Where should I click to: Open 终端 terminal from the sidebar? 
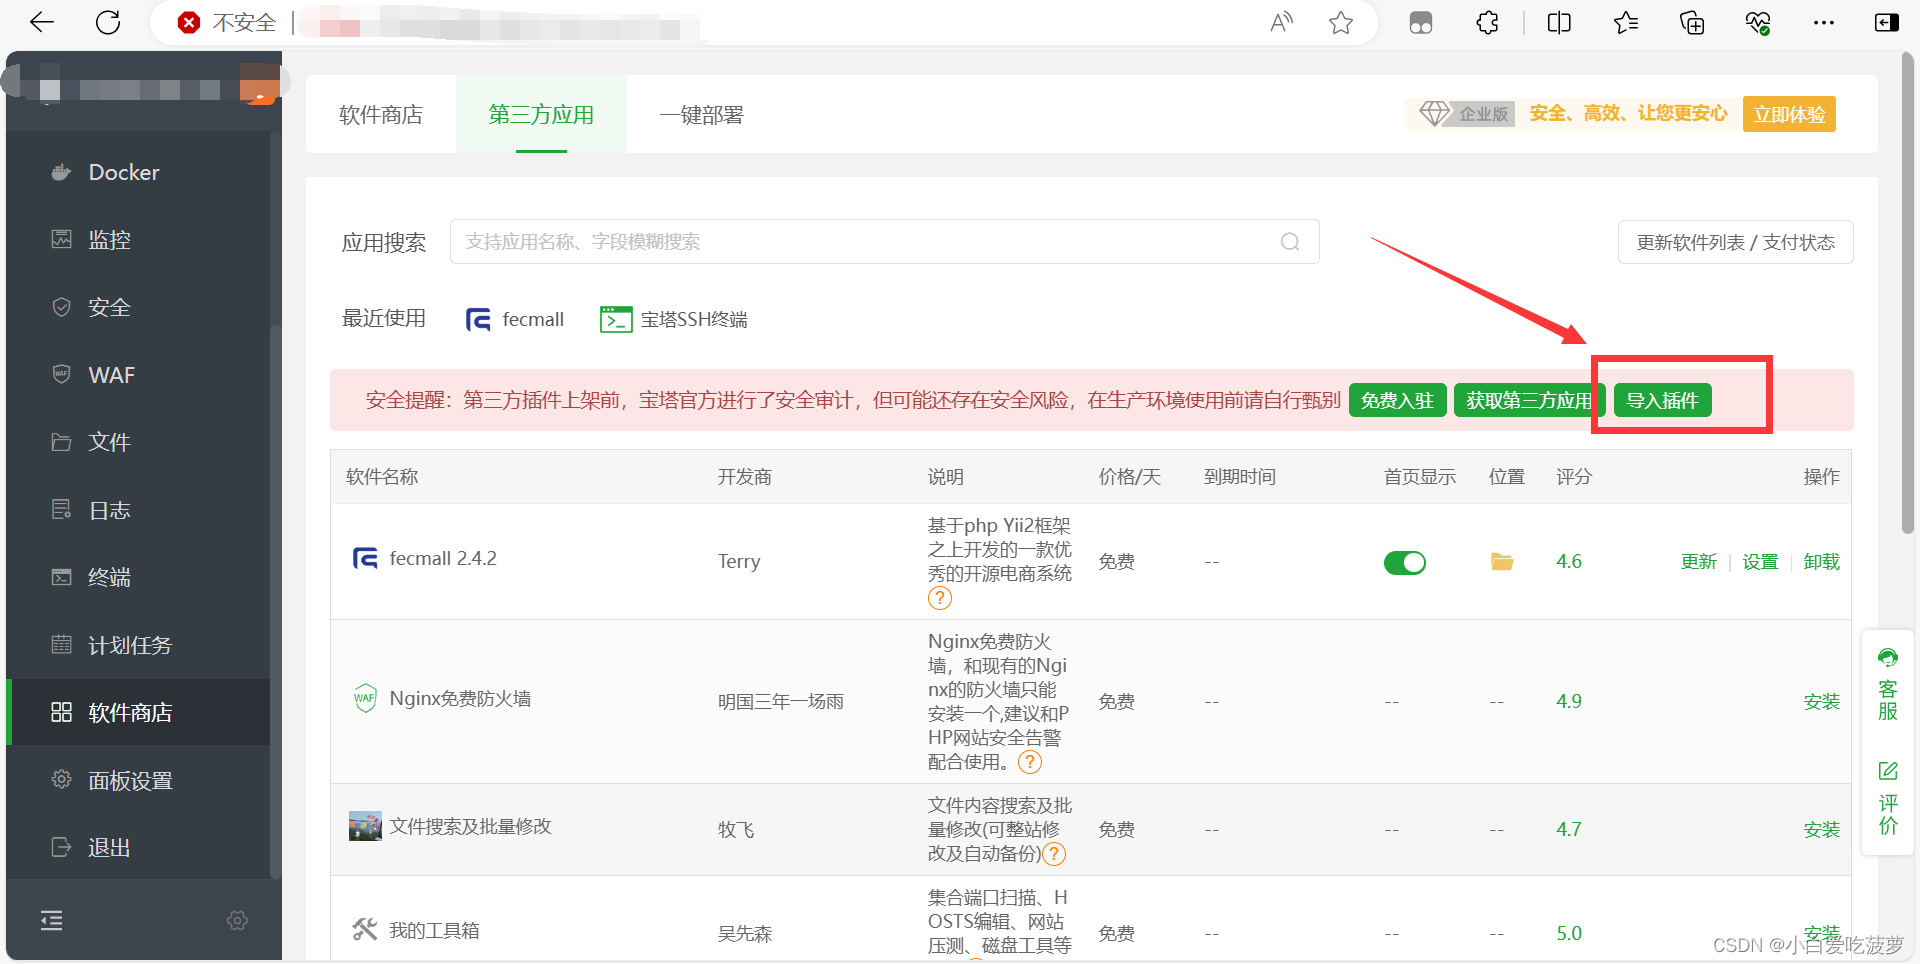click(x=111, y=577)
